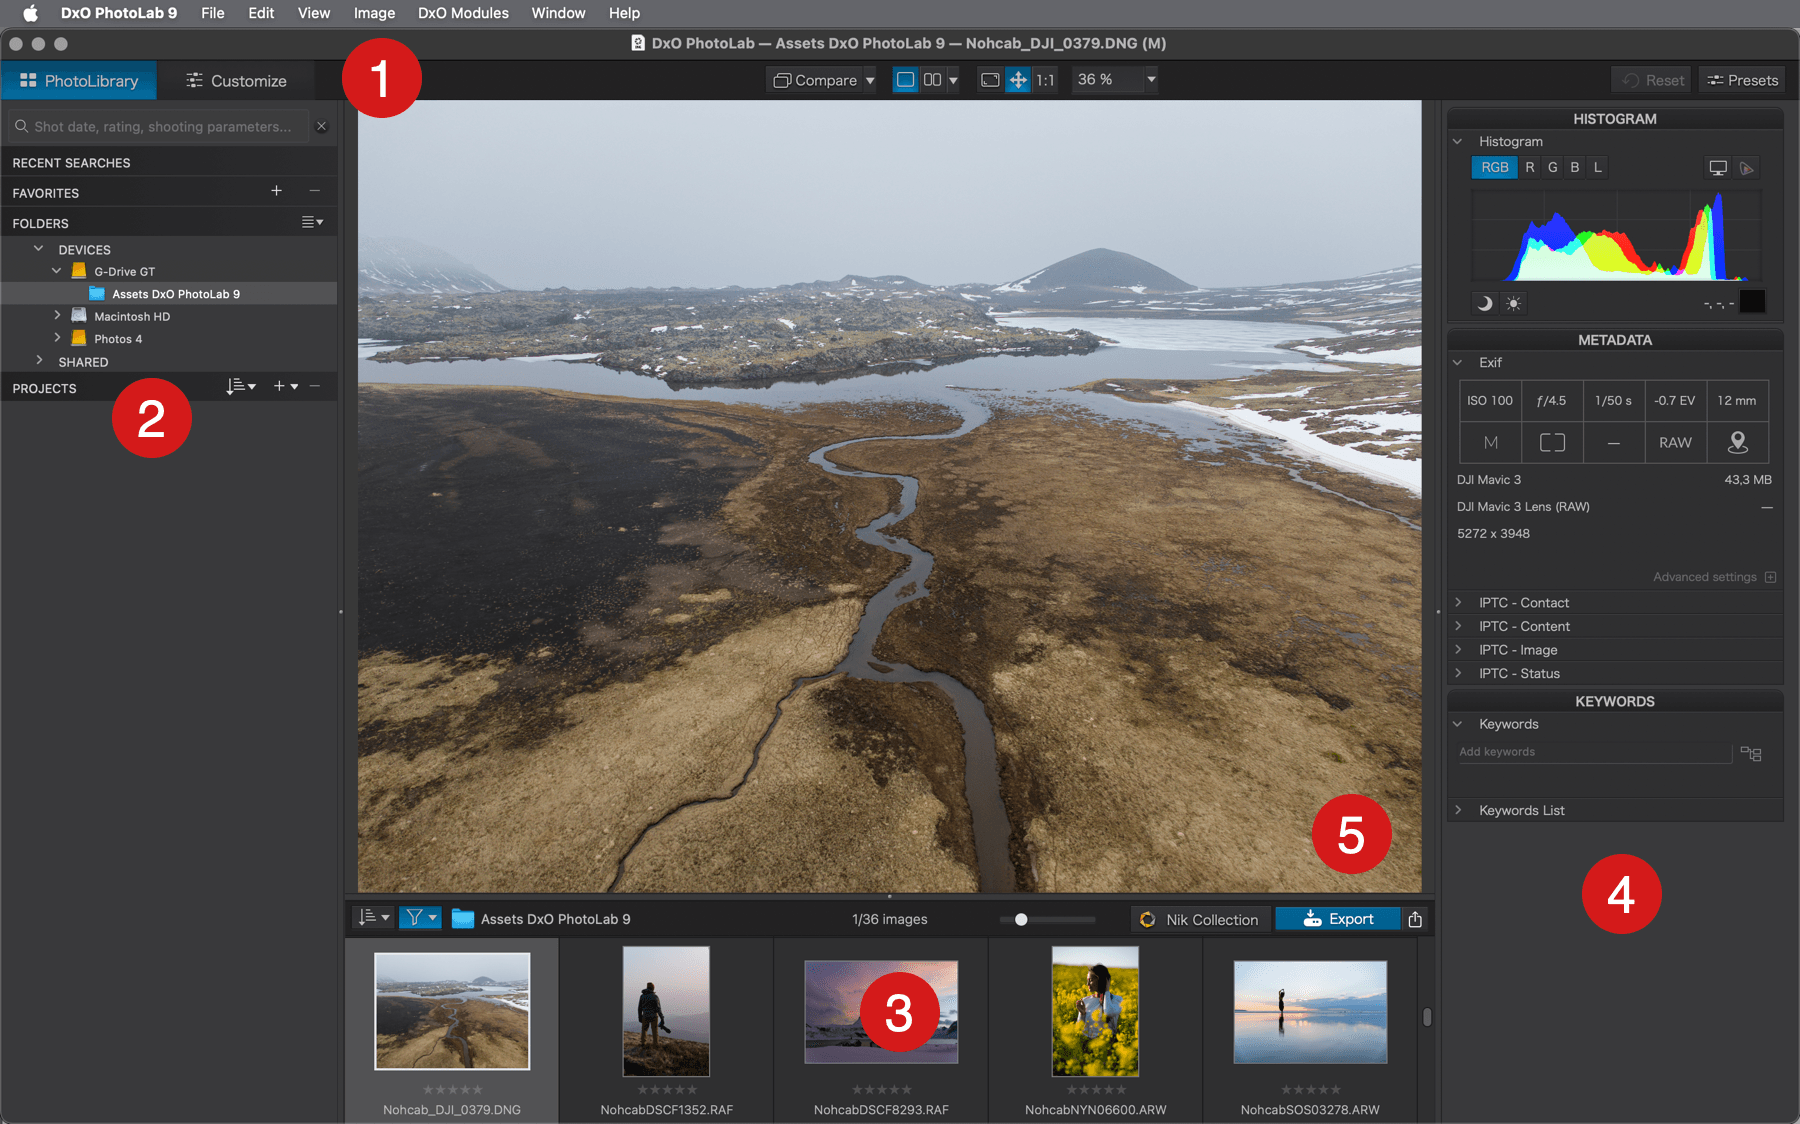The width and height of the screenshot is (1800, 1124).
Task: Open Nik Collection
Action: tap(1200, 919)
